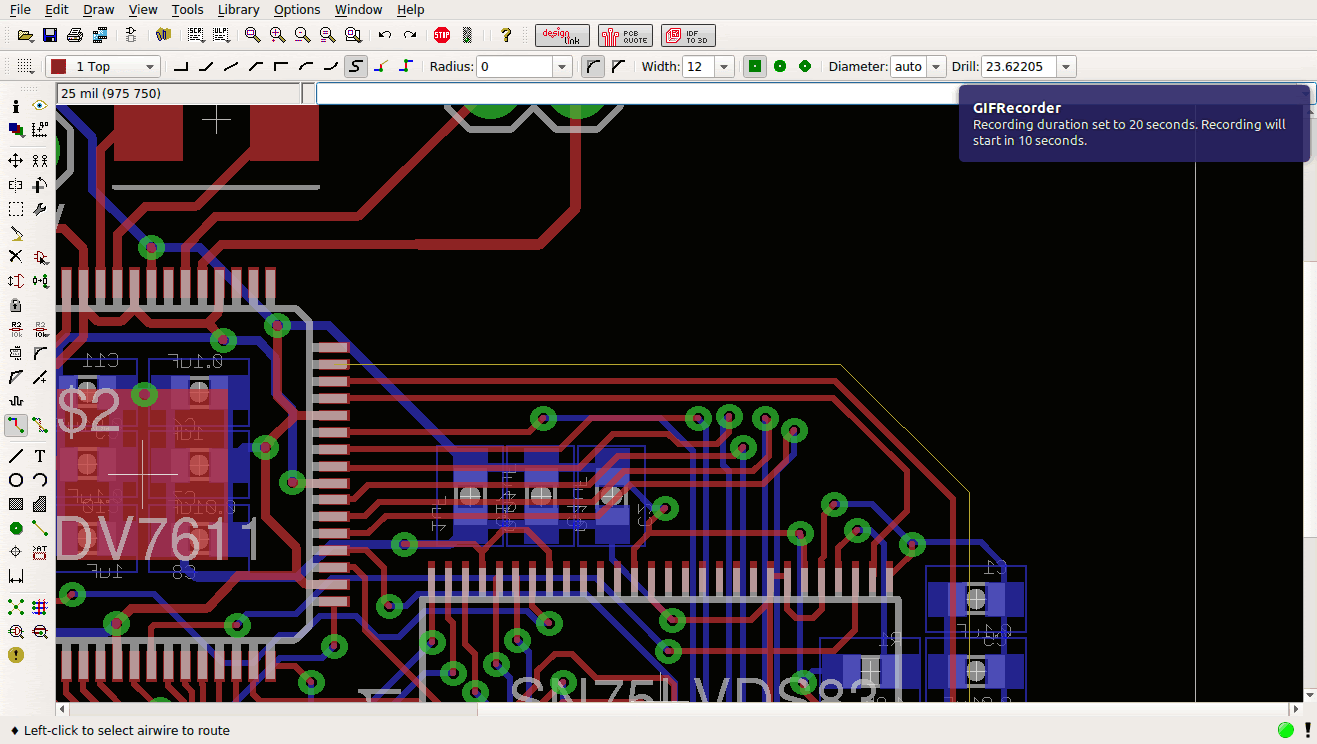Select the Delete tool (X icon)
The image size is (1317, 744).
pos(16,257)
